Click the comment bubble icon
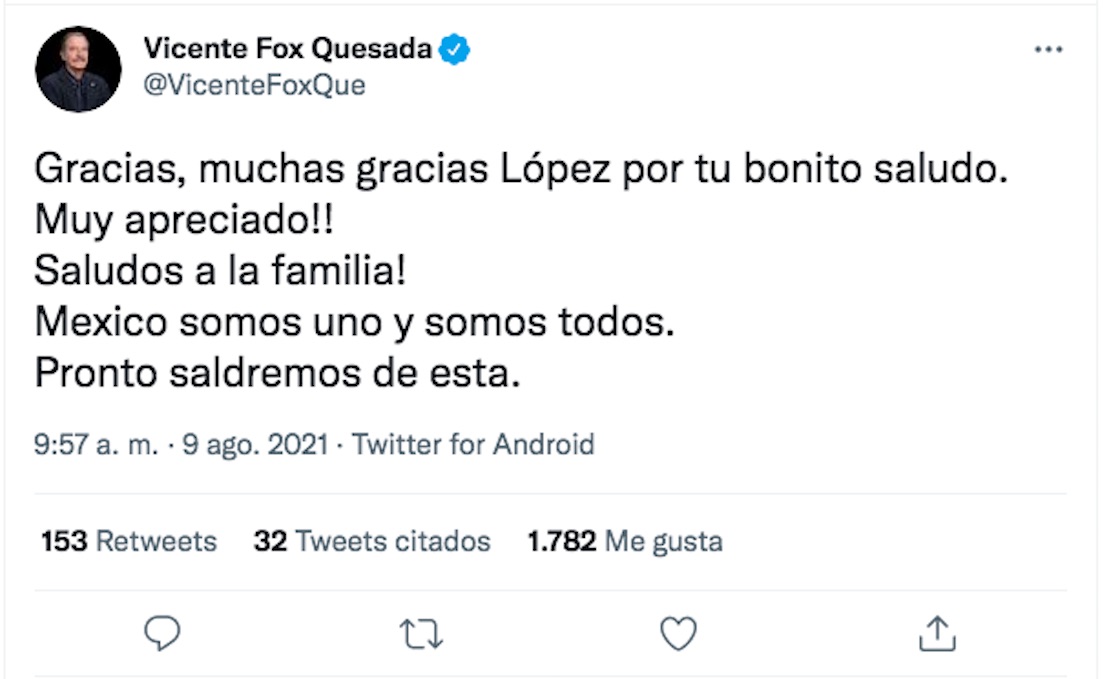The height and width of the screenshot is (679, 1120). [163, 632]
